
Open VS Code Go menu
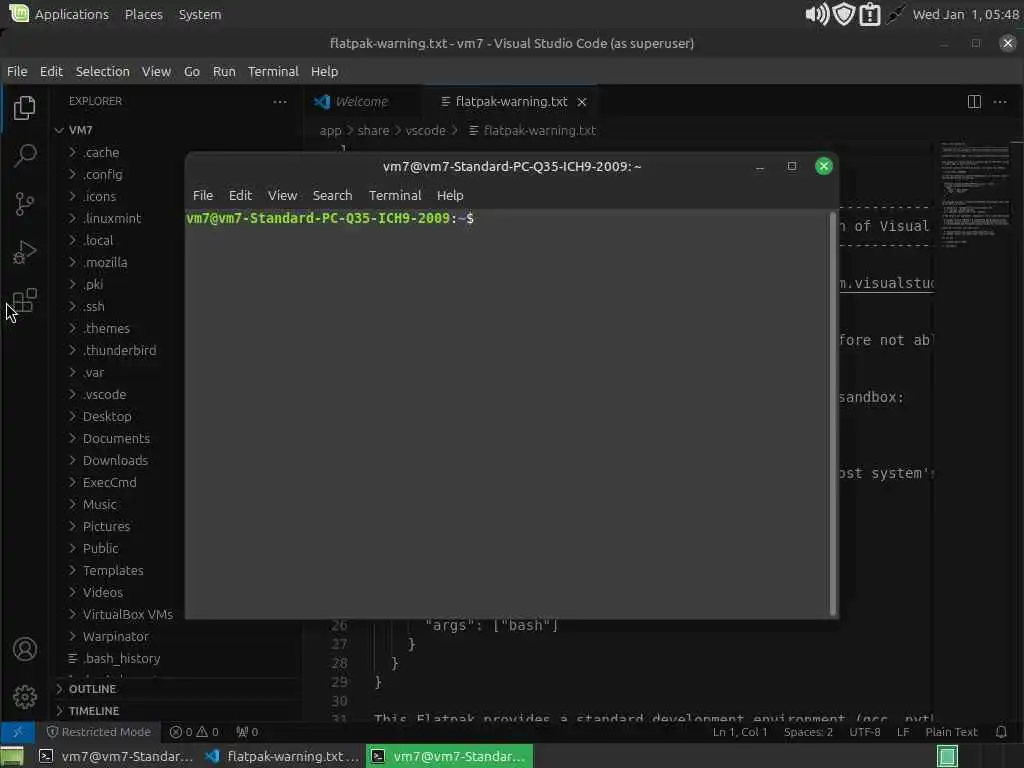[x=191, y=71]
